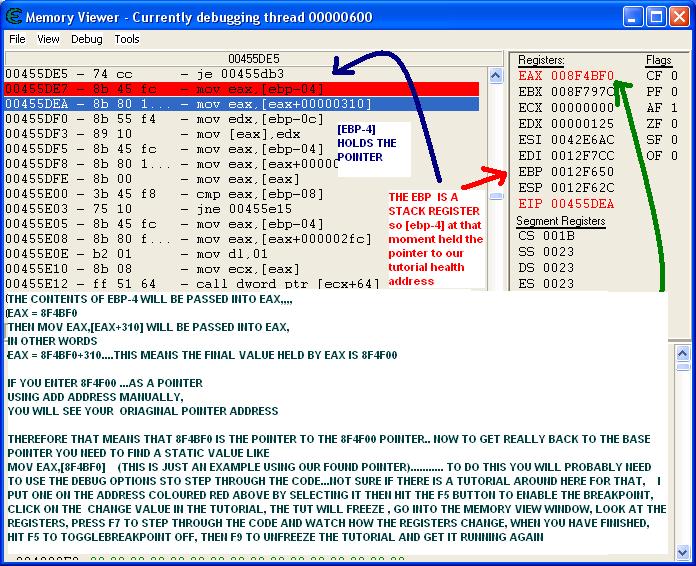Image resolution: width=696 pixels, height=566 pixels.
Task: Toggle the SF flag value
Action: coord(674,140)
